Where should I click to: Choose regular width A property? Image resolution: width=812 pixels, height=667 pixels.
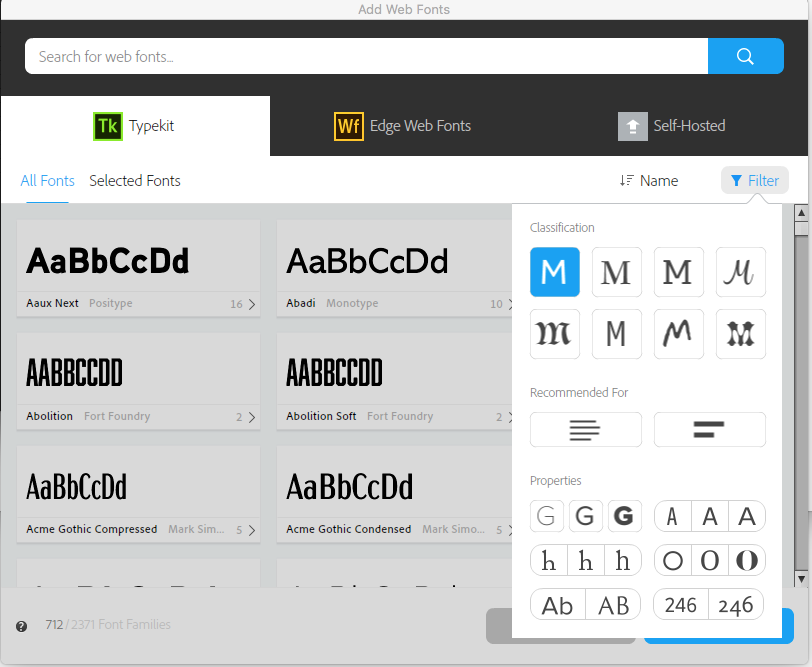coord(710,516)
